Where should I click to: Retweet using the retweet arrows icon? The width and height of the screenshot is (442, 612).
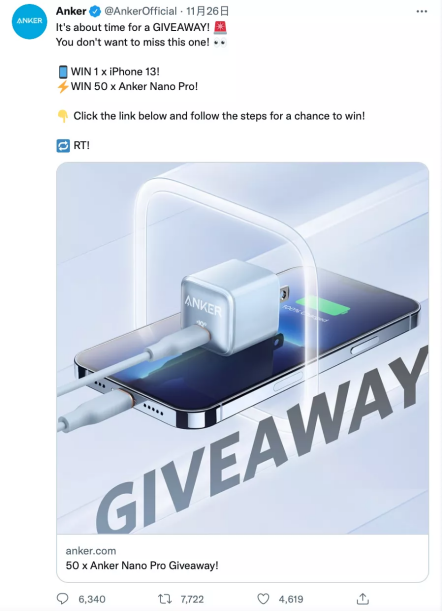tap(165, 599)
